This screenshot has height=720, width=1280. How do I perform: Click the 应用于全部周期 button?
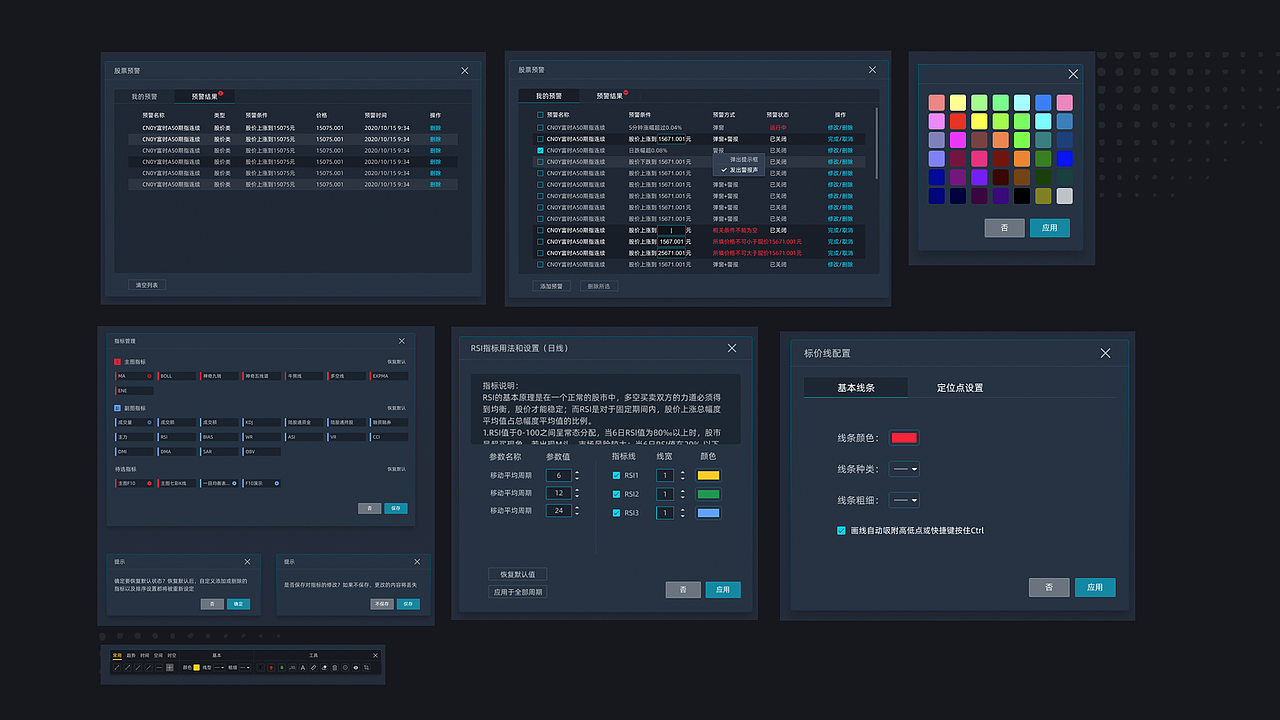point(517,590)
